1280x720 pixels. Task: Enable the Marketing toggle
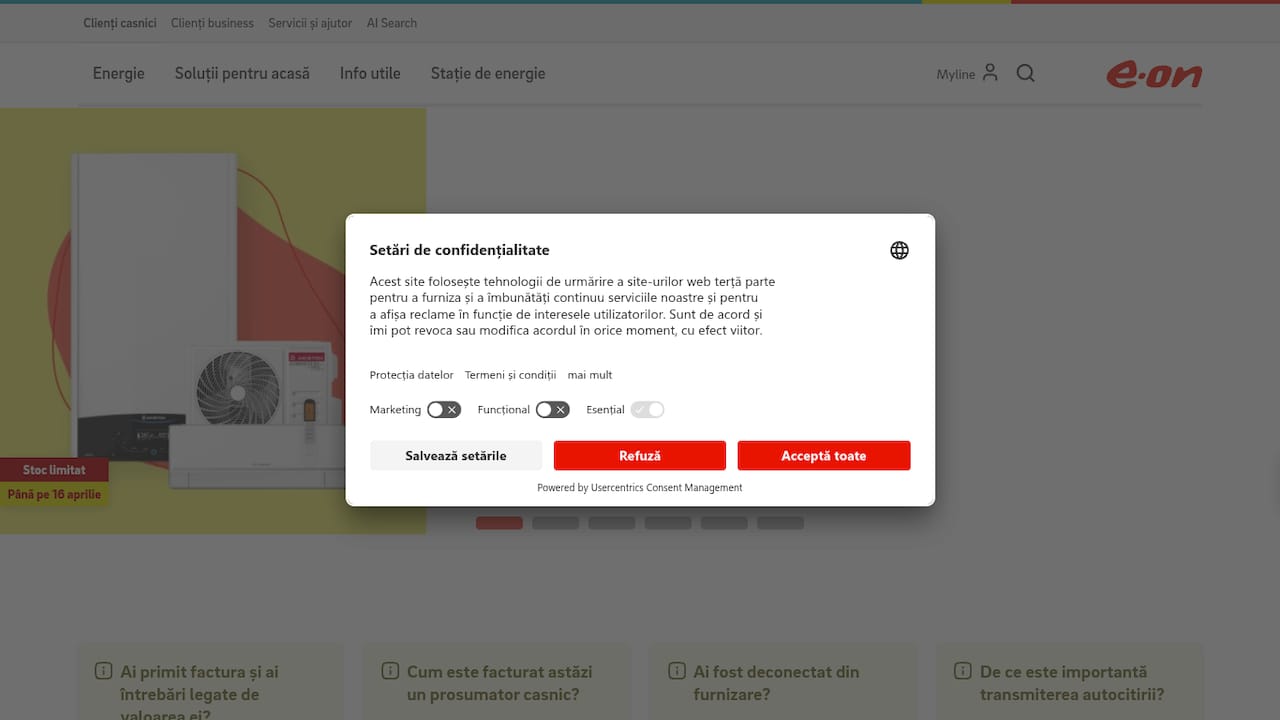coord(444,409)
